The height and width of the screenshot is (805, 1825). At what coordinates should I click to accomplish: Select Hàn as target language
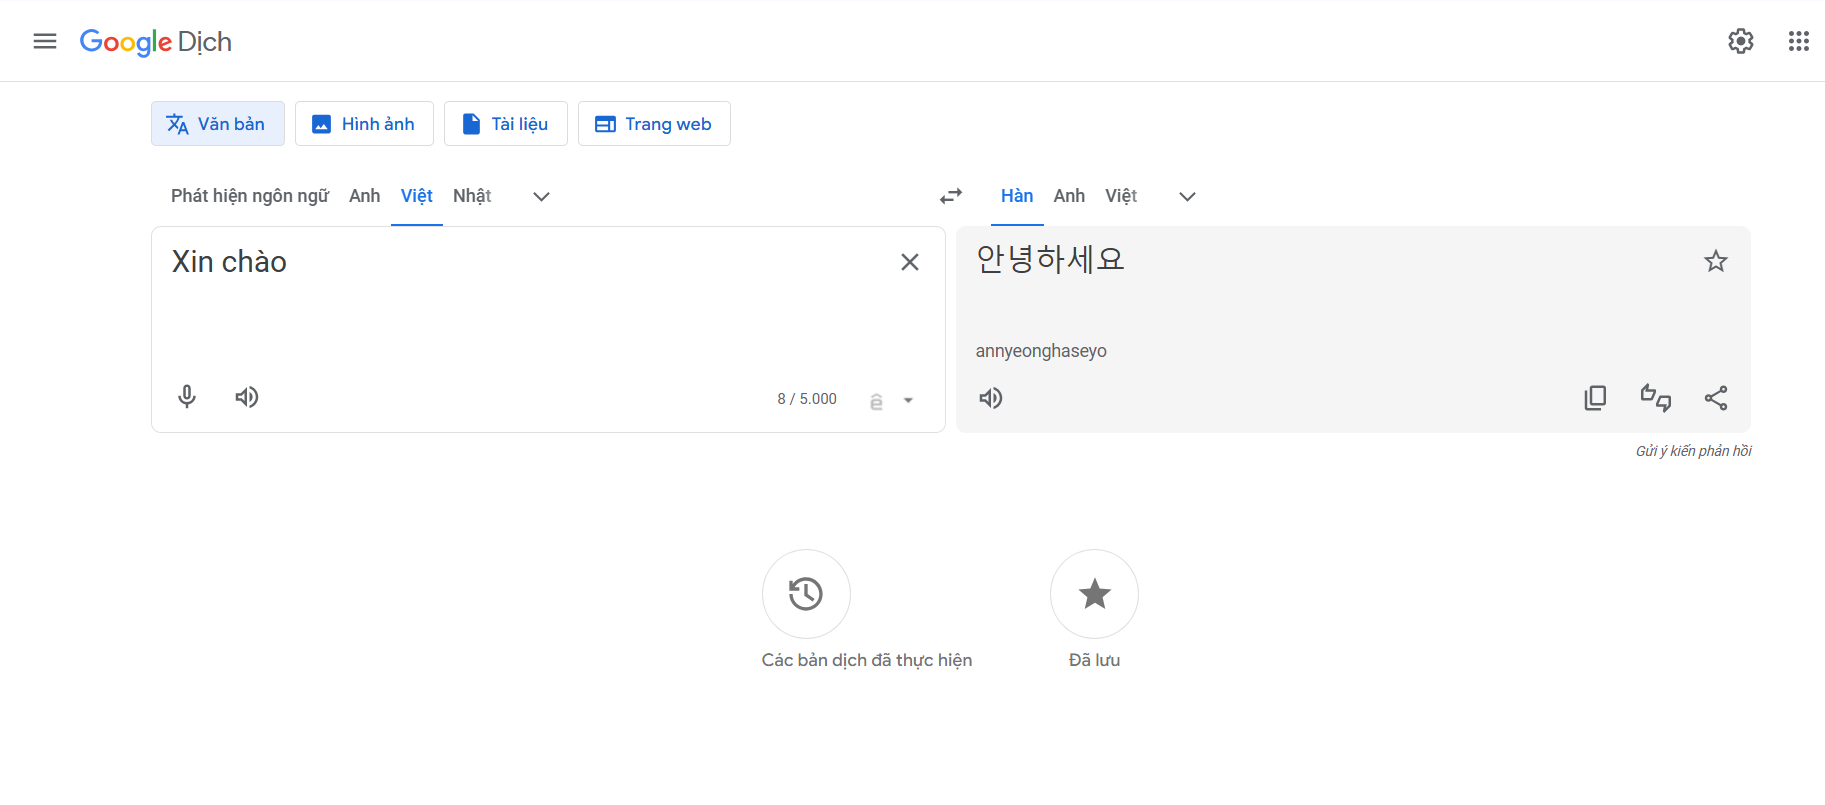(1017, 196)
